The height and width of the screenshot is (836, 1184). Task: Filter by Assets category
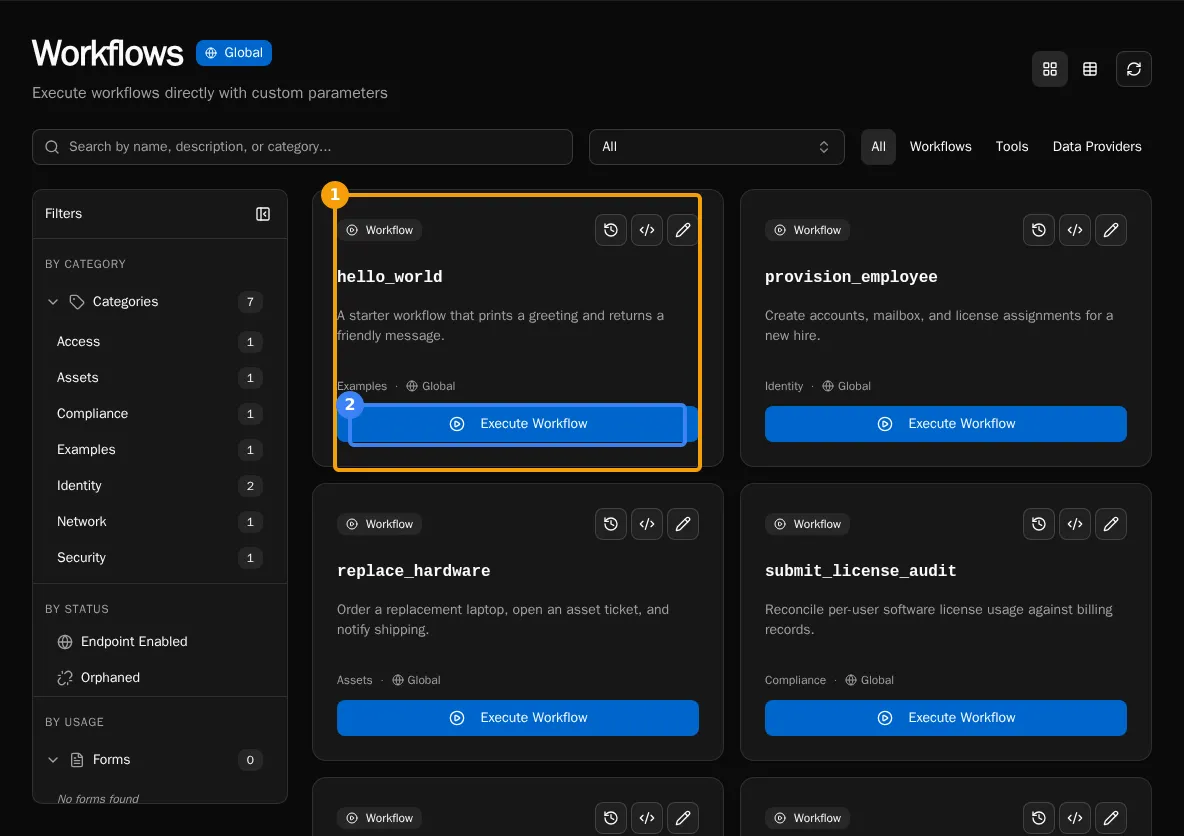(159, 378)
